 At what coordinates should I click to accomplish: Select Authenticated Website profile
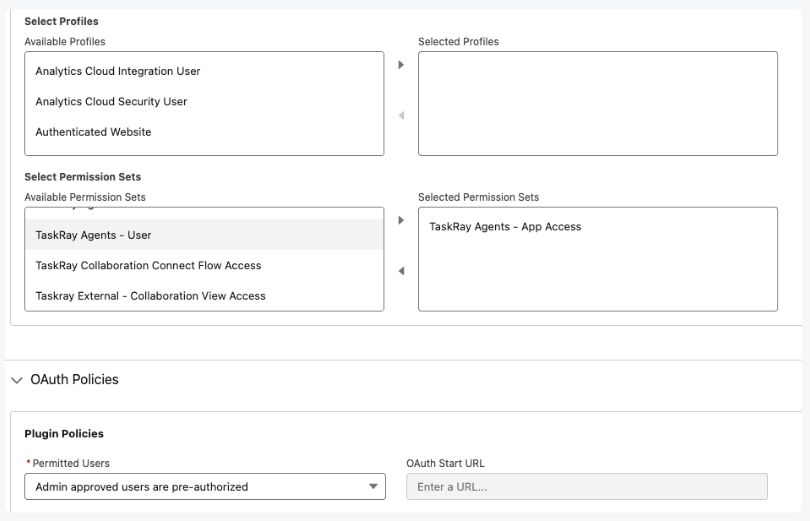click(204, 132)
